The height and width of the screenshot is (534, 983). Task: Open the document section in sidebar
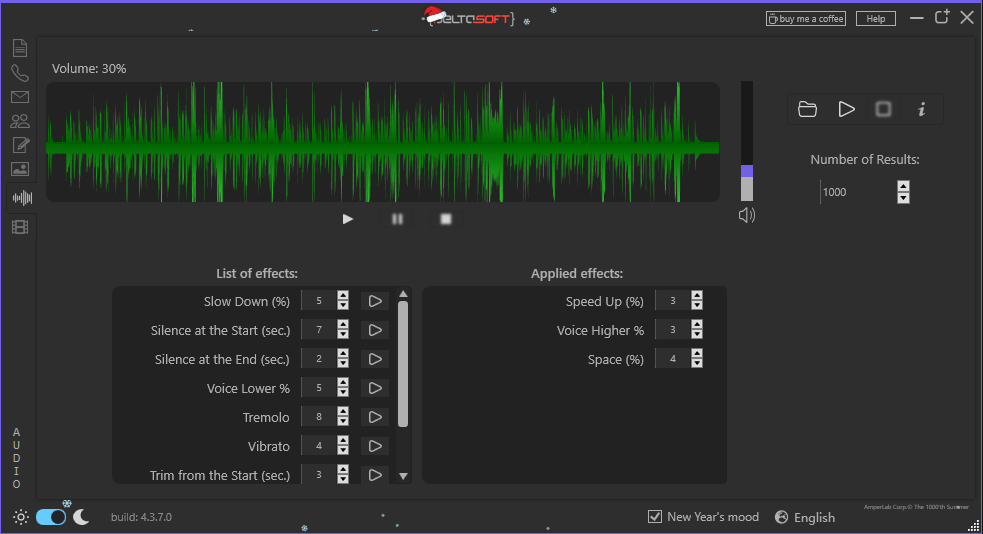20,48
